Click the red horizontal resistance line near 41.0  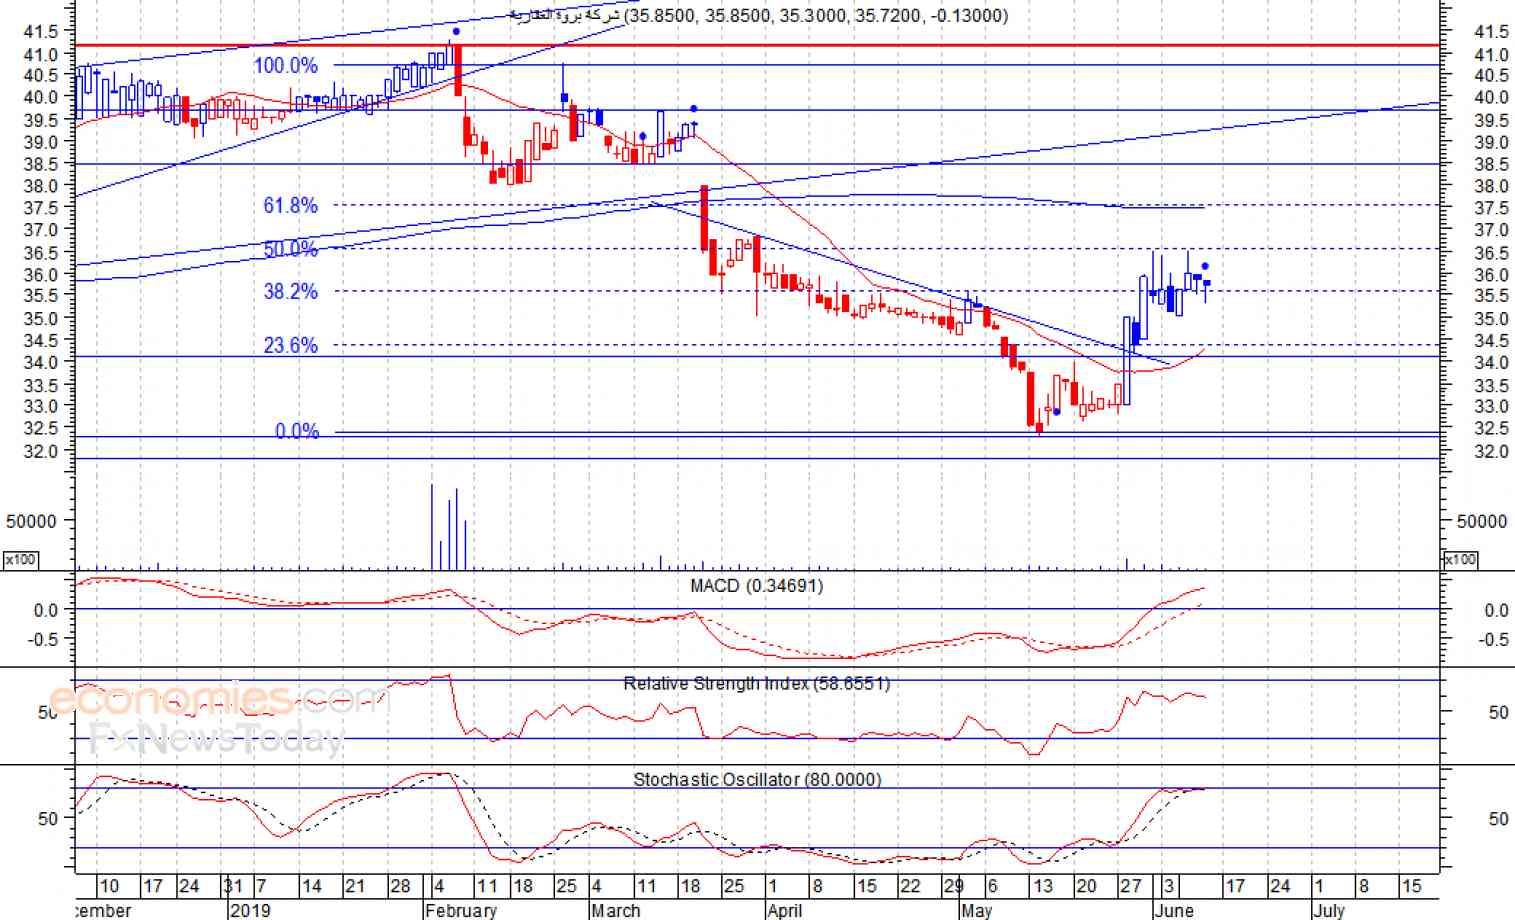pos(757,45)
